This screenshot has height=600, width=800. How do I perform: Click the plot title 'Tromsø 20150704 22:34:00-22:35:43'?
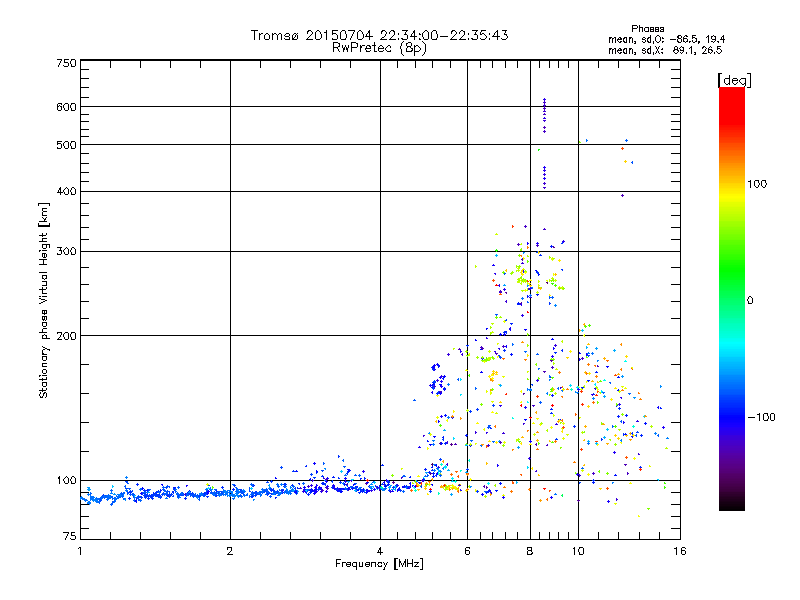pyautogui.click(x=379, y=35)
